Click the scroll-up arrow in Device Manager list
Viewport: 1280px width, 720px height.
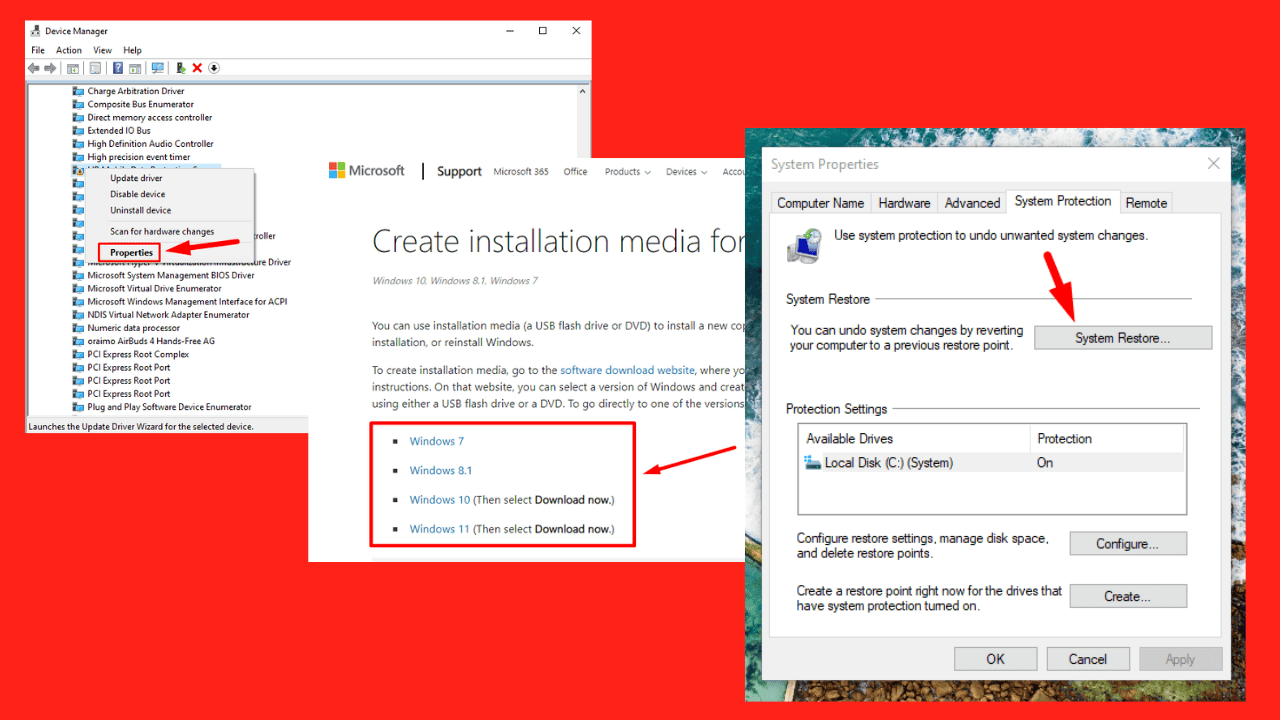coord(583,91)
